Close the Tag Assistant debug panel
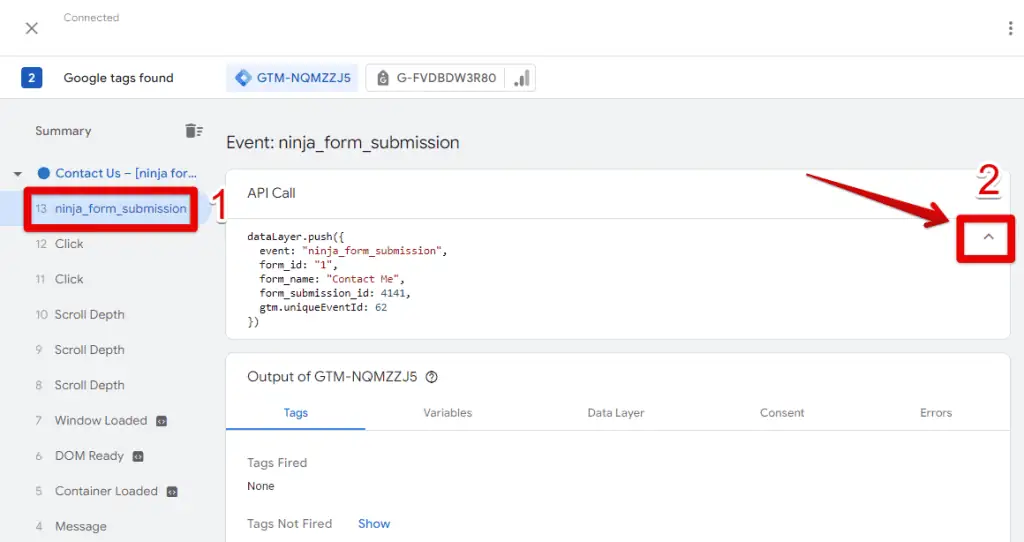 pos(32,28)
